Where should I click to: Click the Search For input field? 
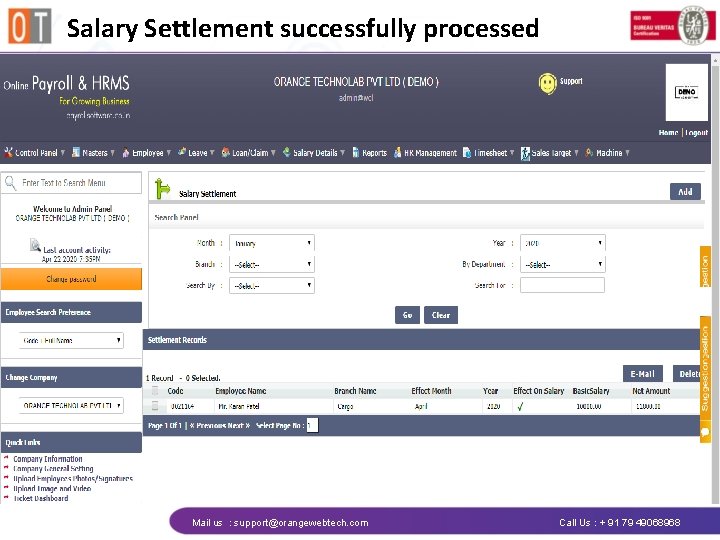[562, 285]
